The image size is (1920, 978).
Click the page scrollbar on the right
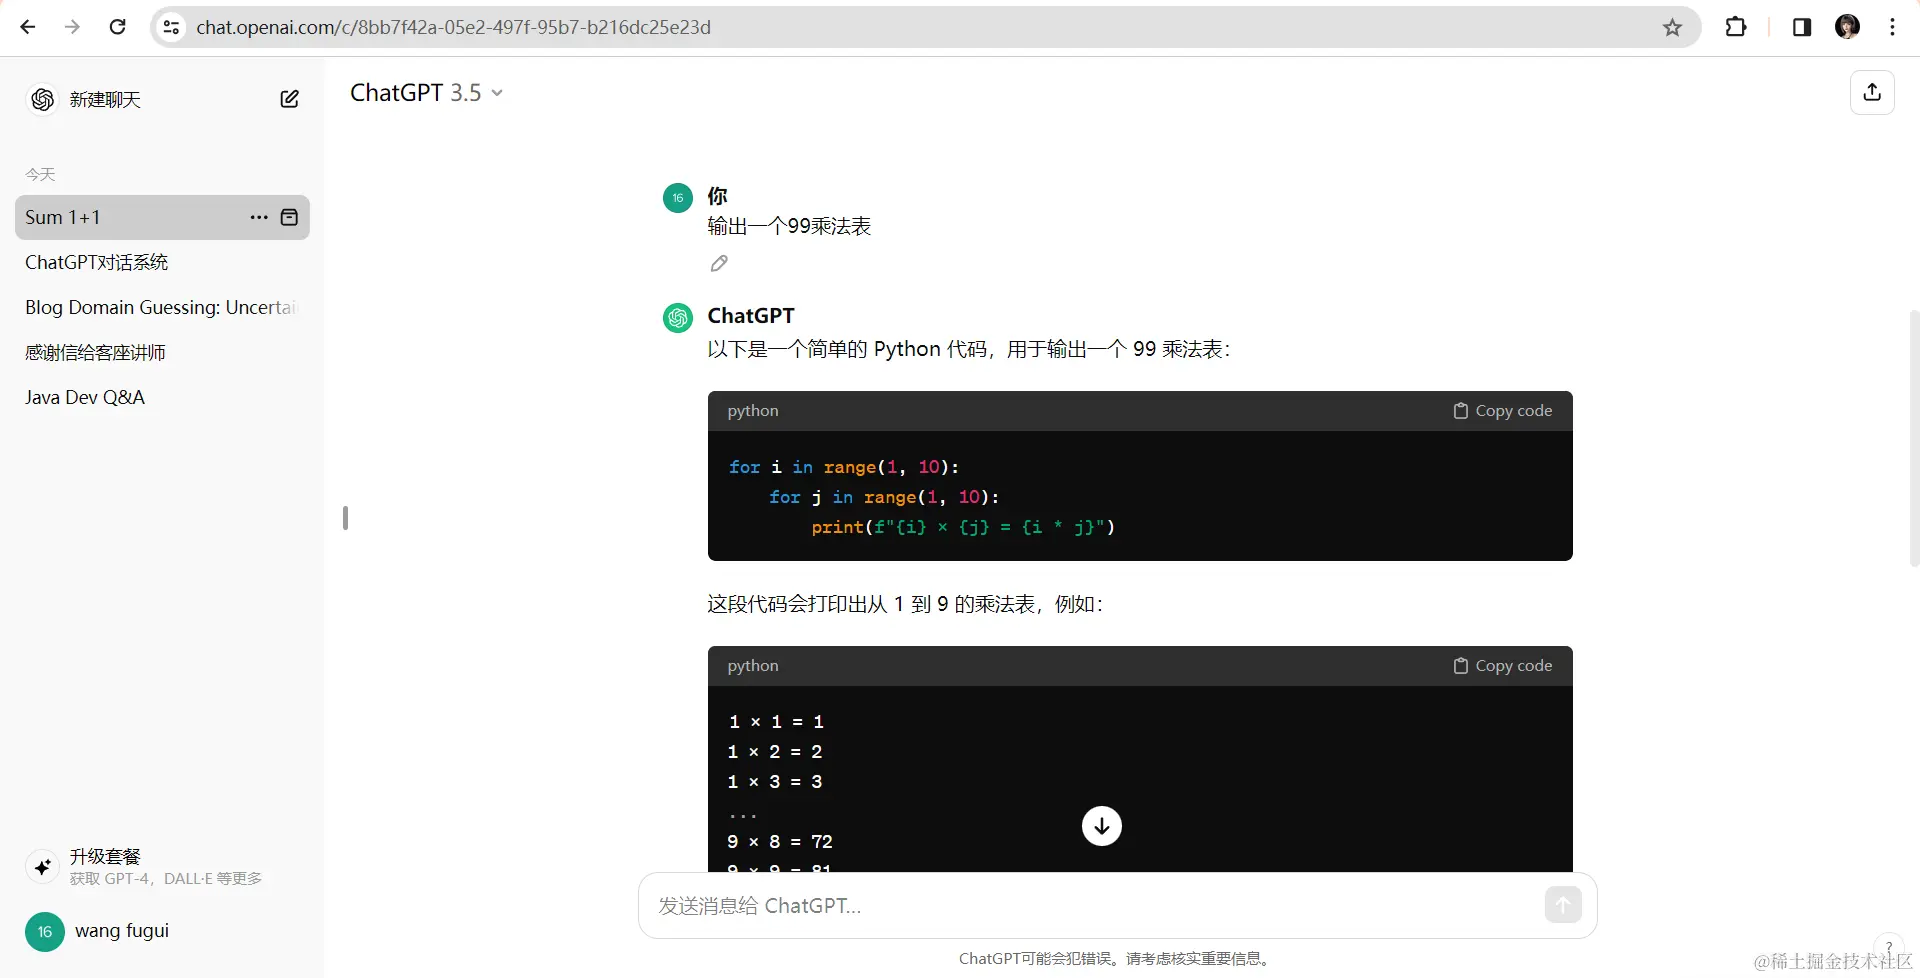[1914, 437]
